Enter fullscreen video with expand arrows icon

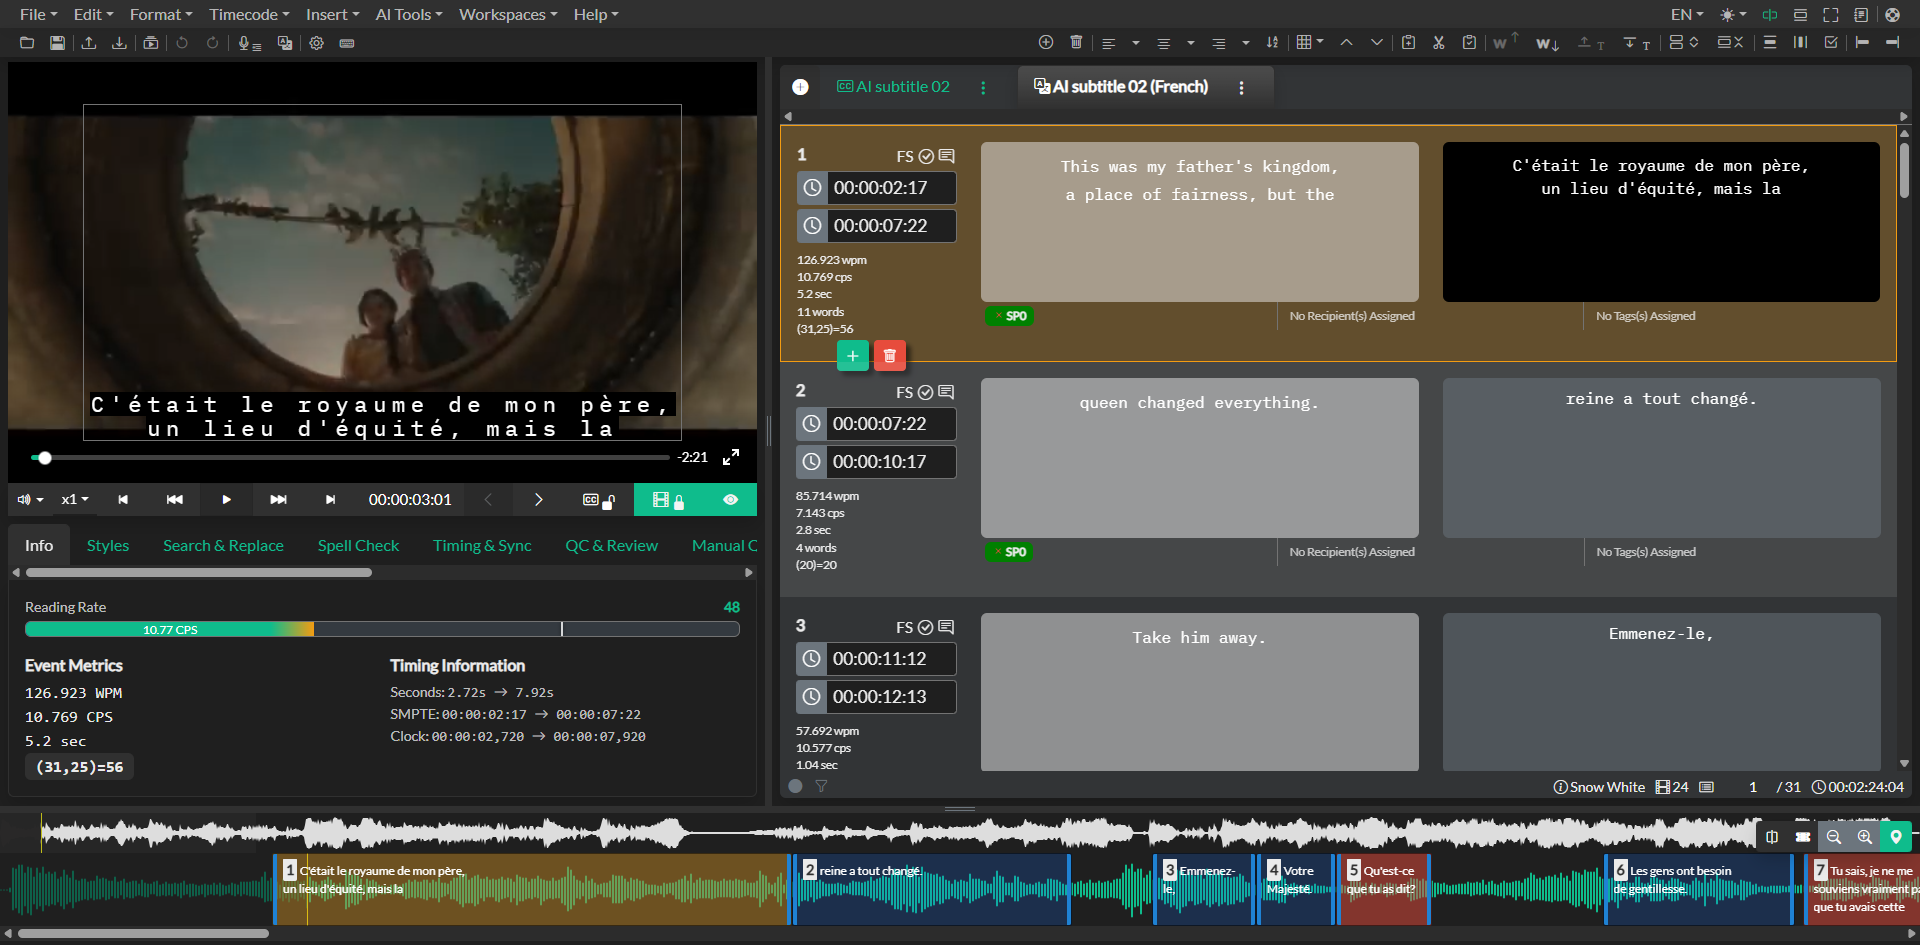731,457
